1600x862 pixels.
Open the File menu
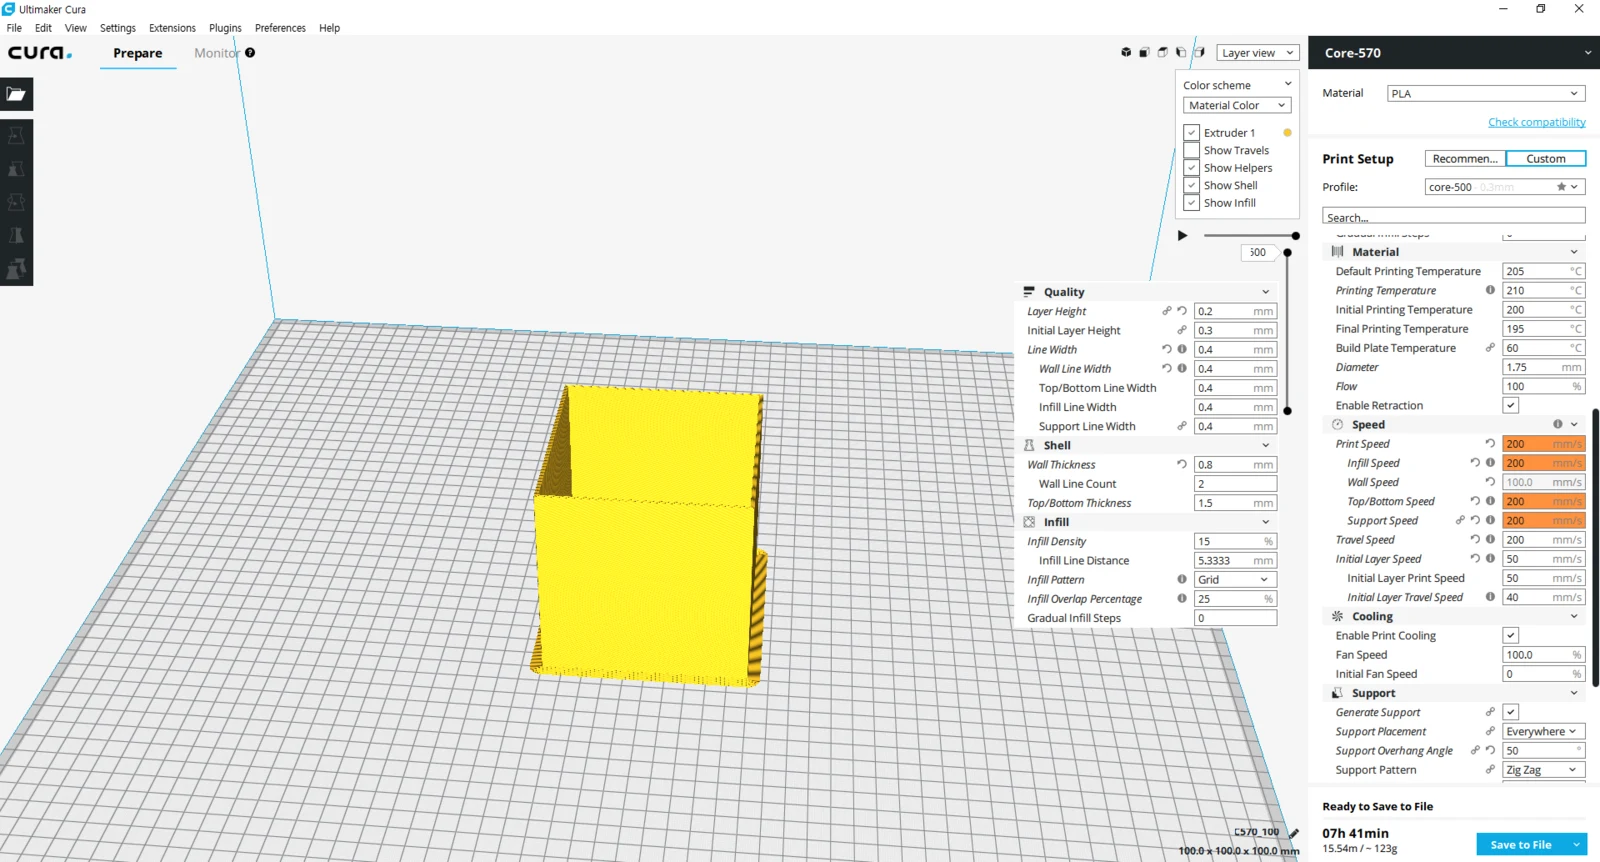coord(14,28)
